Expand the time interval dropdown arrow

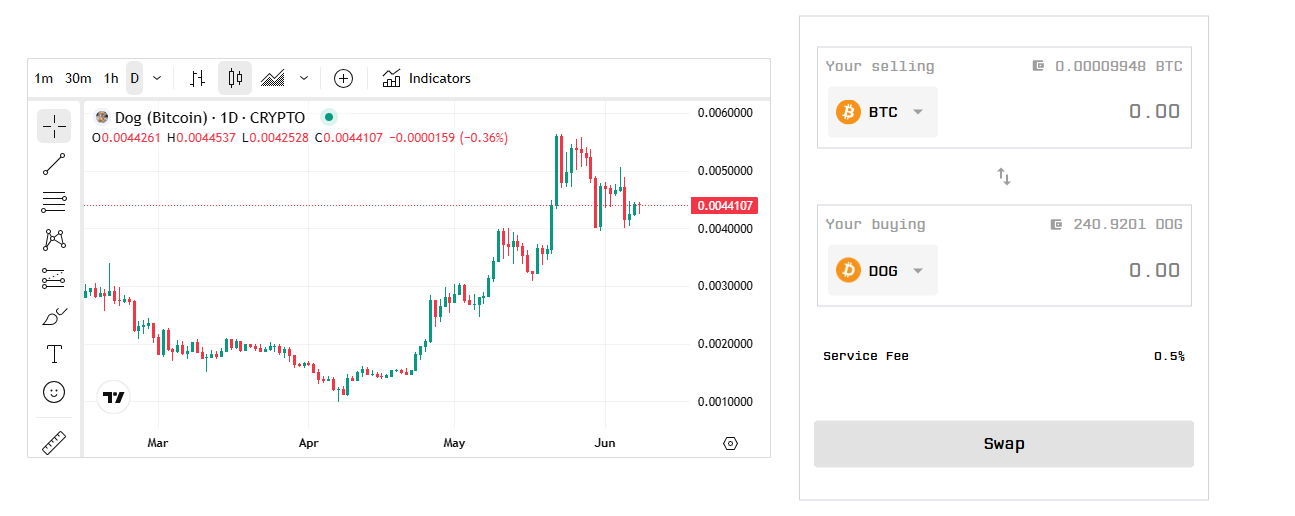(x=157, y=78)
